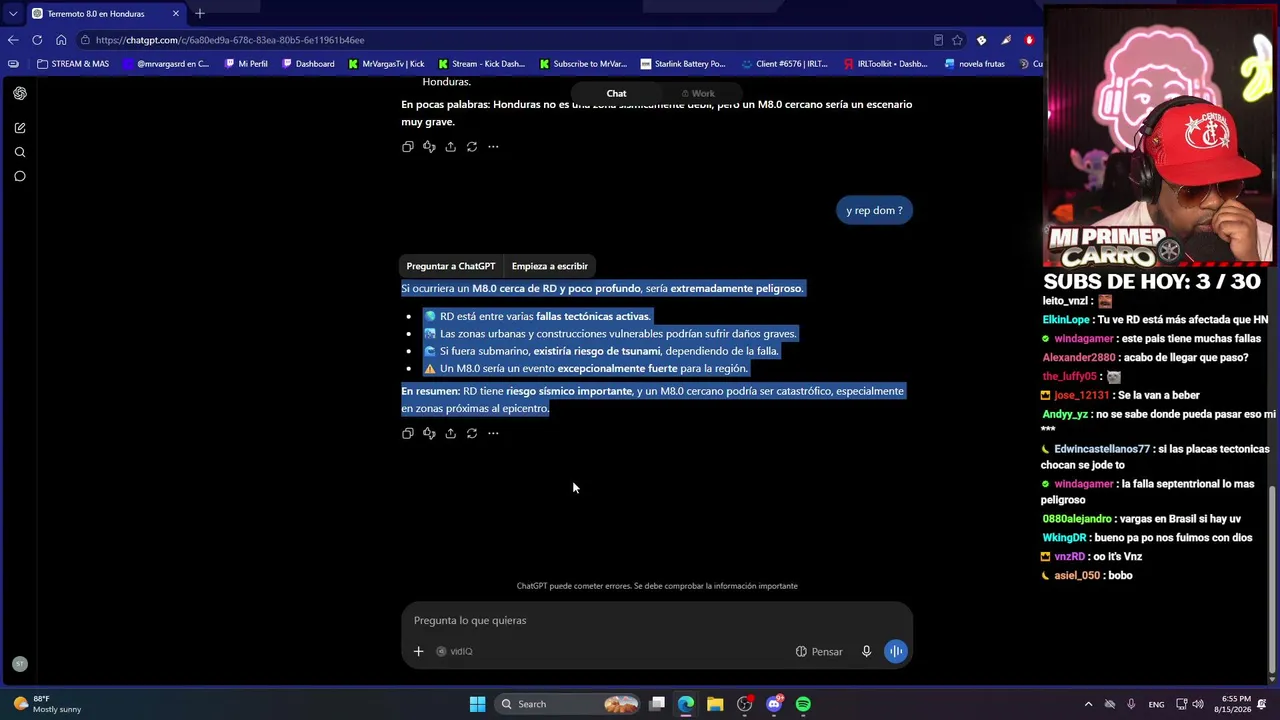Viewport: 1280px width, 720px height.
Task: Open the Starlink Battery bookmark
Action: (x=683, y=64)
